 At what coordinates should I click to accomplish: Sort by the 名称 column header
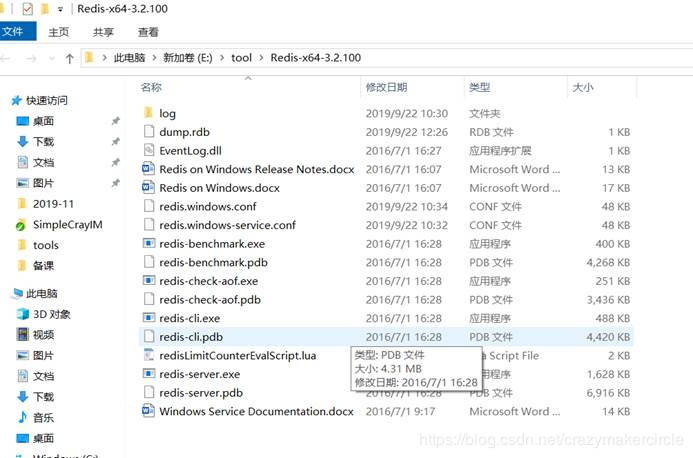pos(151,87)
